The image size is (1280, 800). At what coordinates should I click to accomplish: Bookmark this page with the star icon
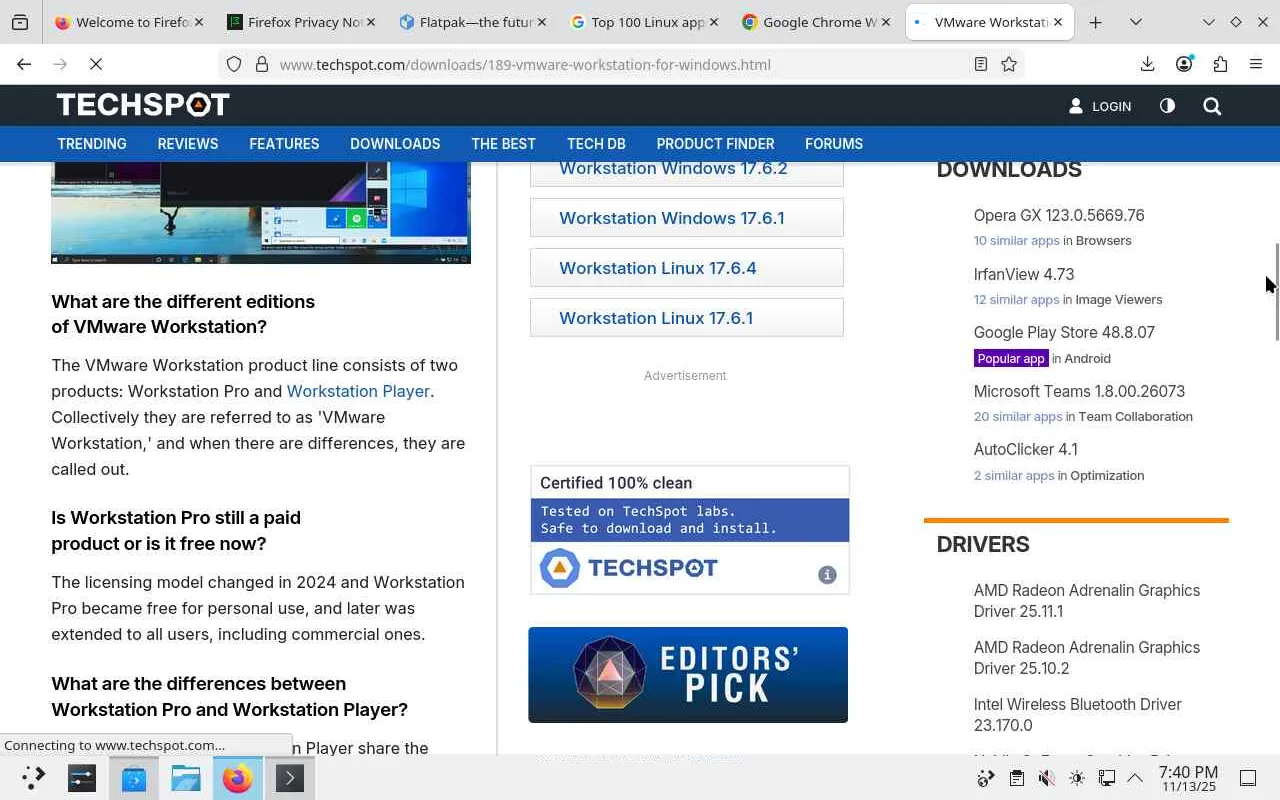coord(1009,64)
